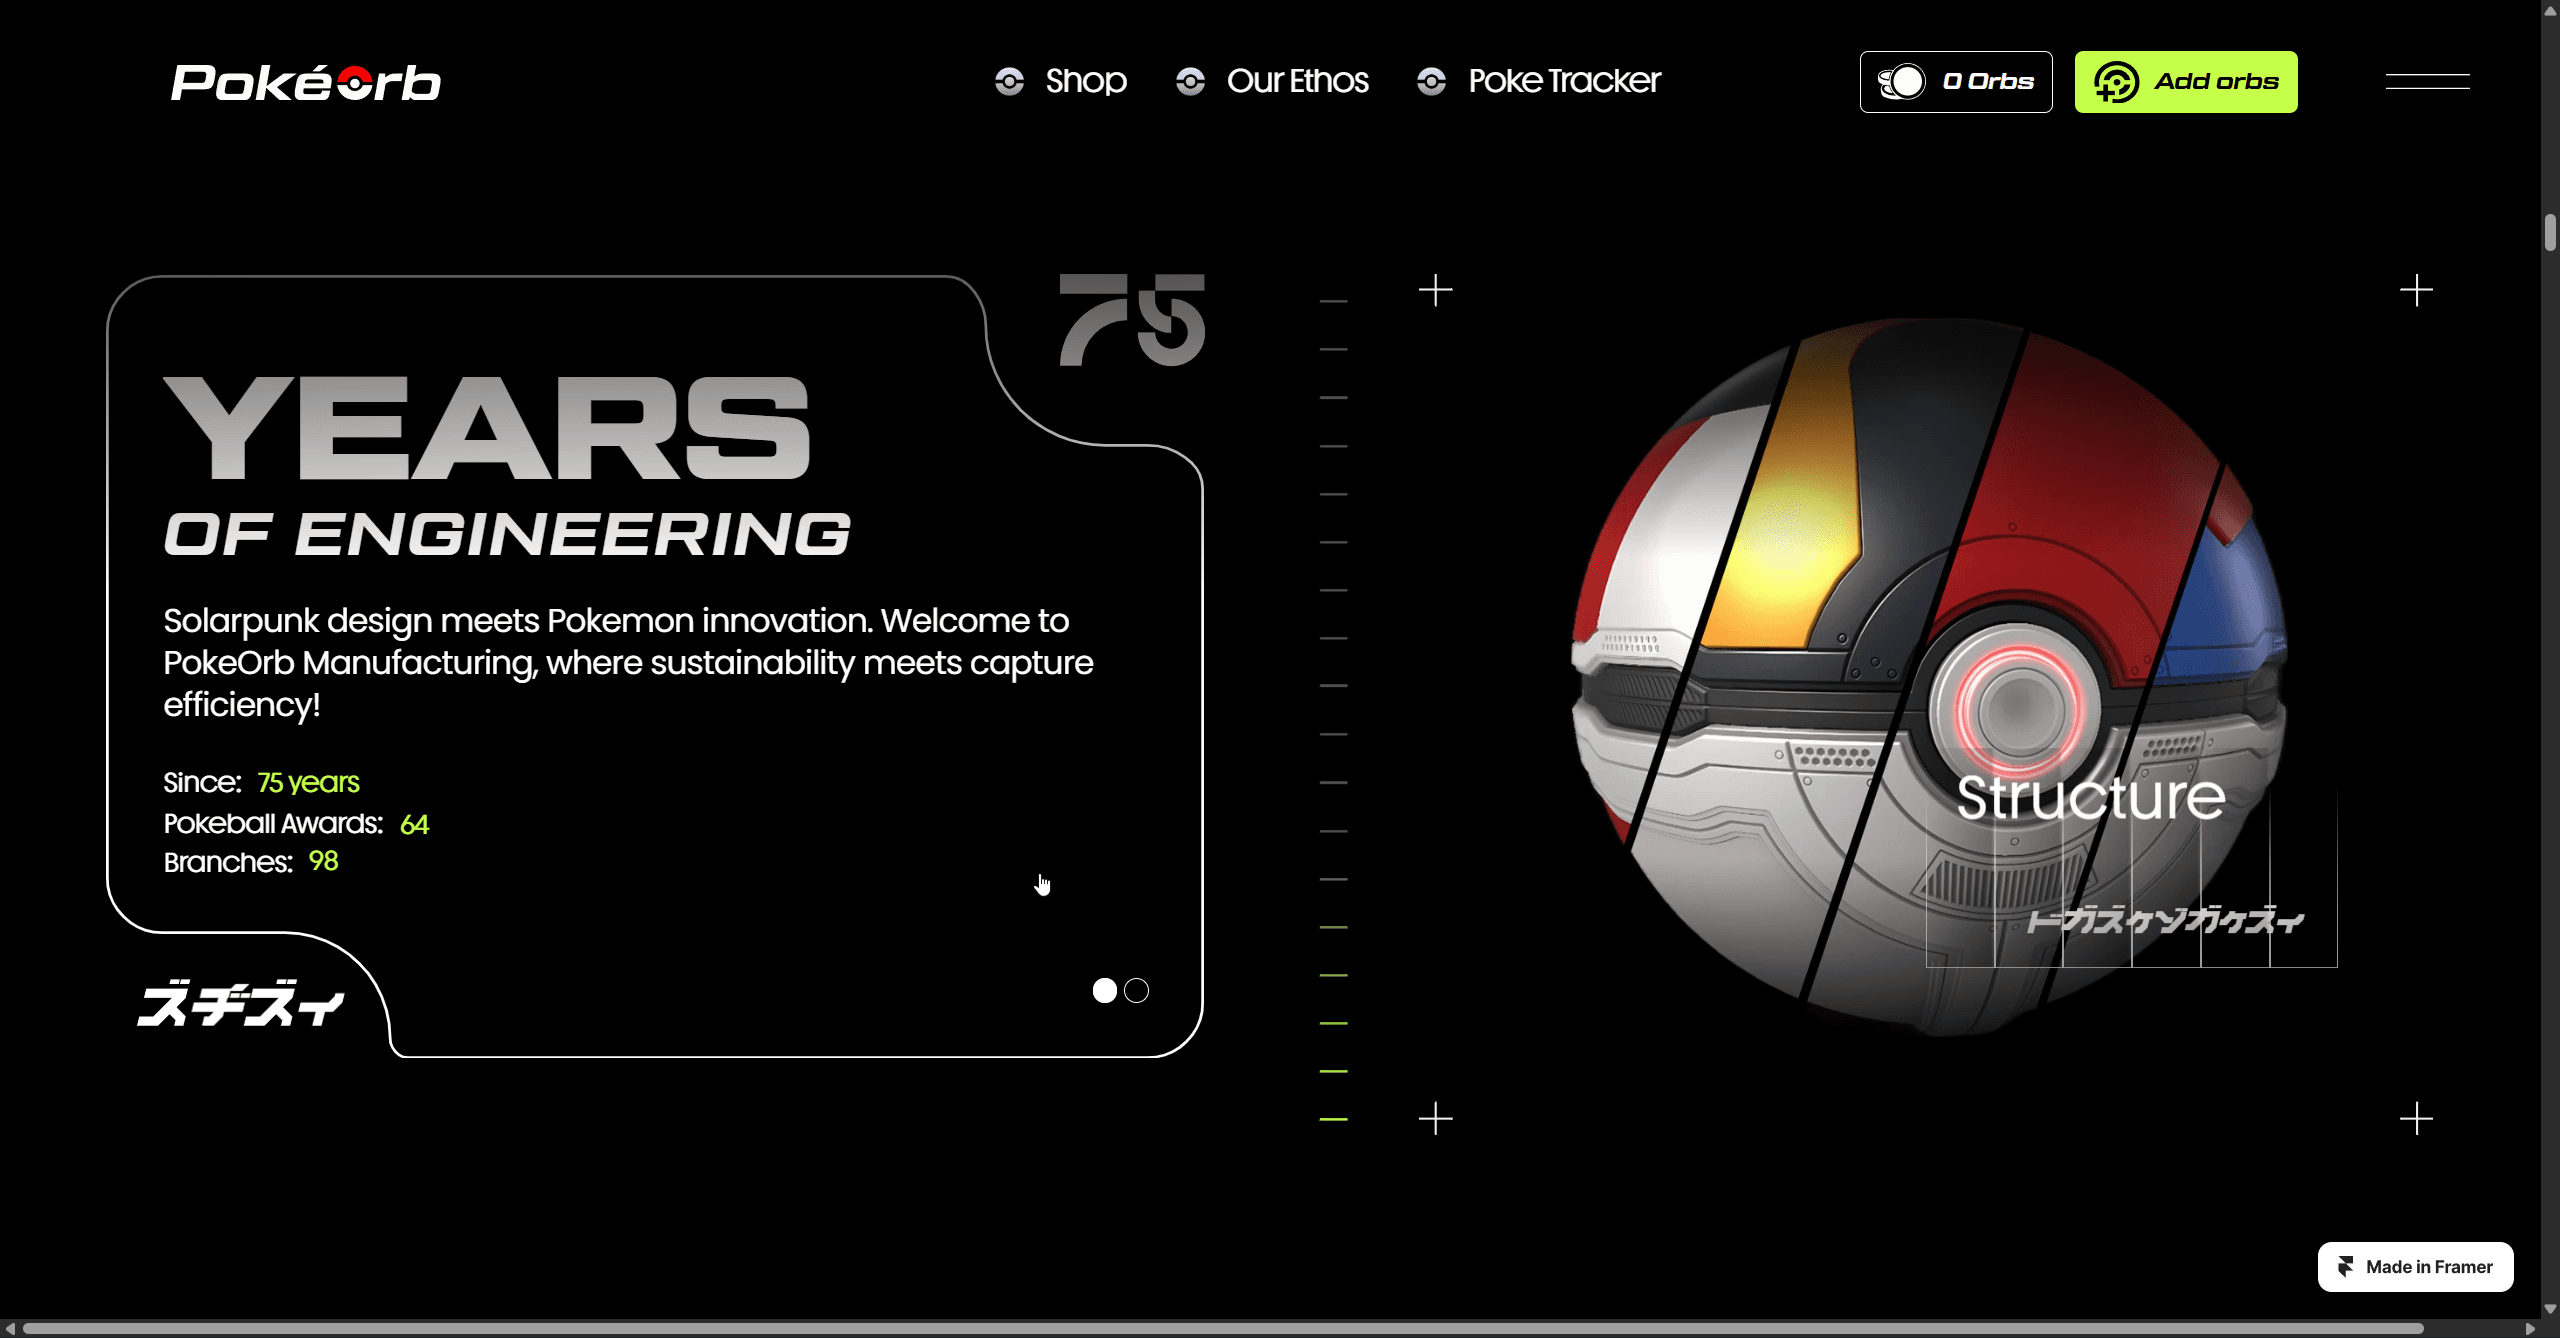The height and width of the screenshot is (1338, 2560).
Task: Click the Structure label on the pokeball
Action: (x=2091, y=797)
